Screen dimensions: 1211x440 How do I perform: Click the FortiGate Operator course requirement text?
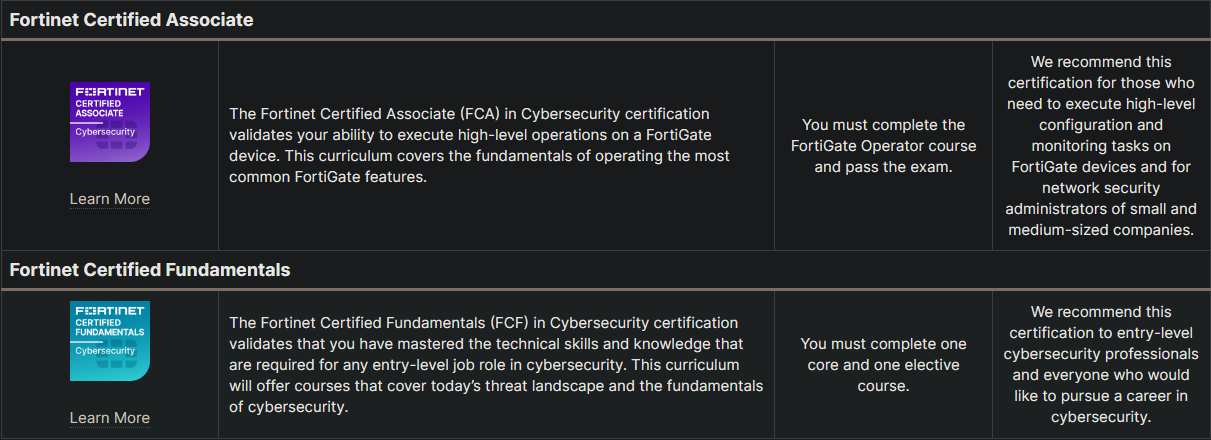[x=883, y=146]
